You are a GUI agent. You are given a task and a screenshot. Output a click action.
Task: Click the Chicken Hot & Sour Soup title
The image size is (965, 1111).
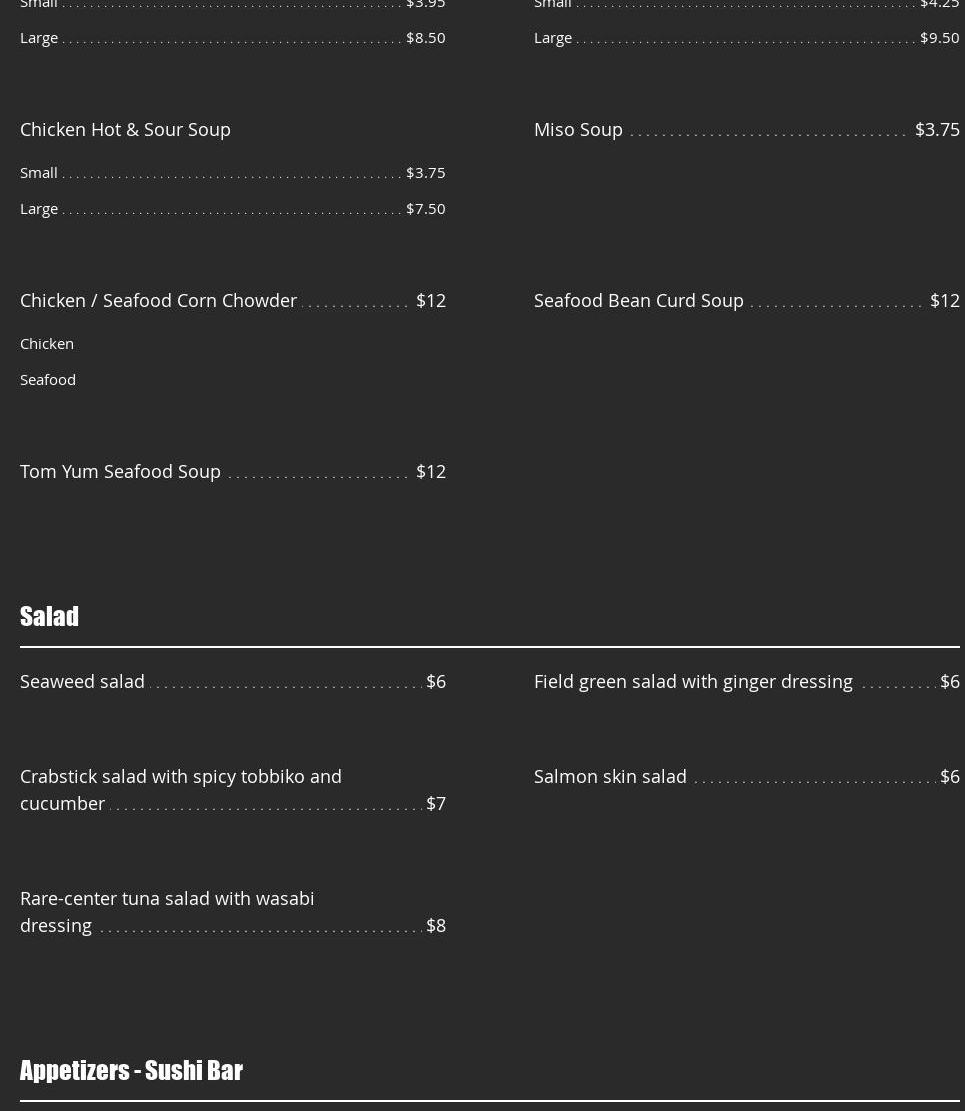pyautogui.click(x=125, y=129)
